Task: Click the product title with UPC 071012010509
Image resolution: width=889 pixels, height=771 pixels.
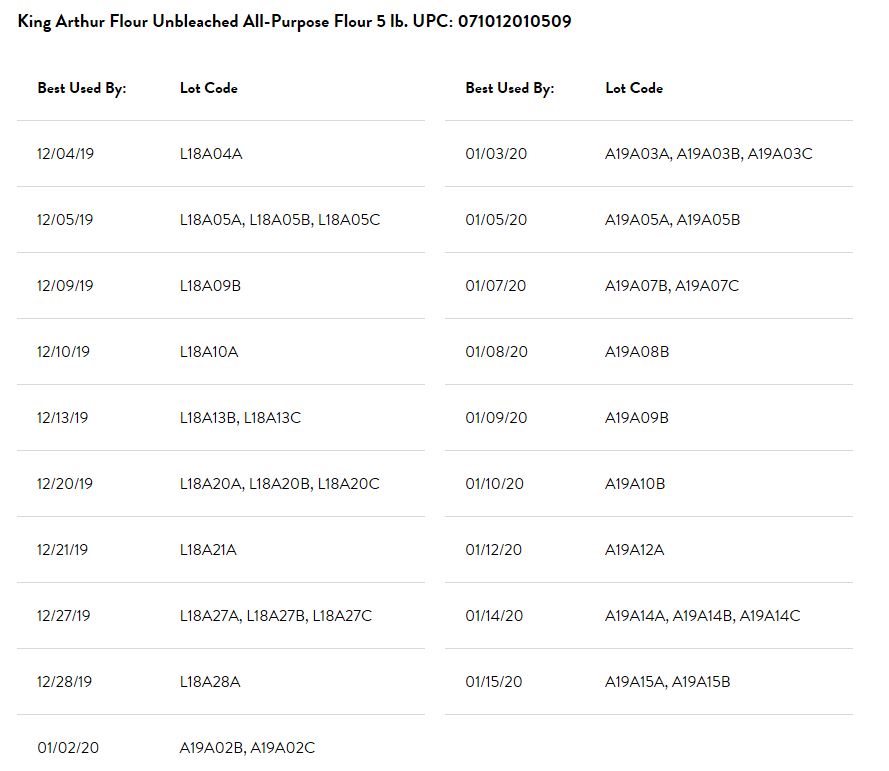Action: (x=294, y=22)
